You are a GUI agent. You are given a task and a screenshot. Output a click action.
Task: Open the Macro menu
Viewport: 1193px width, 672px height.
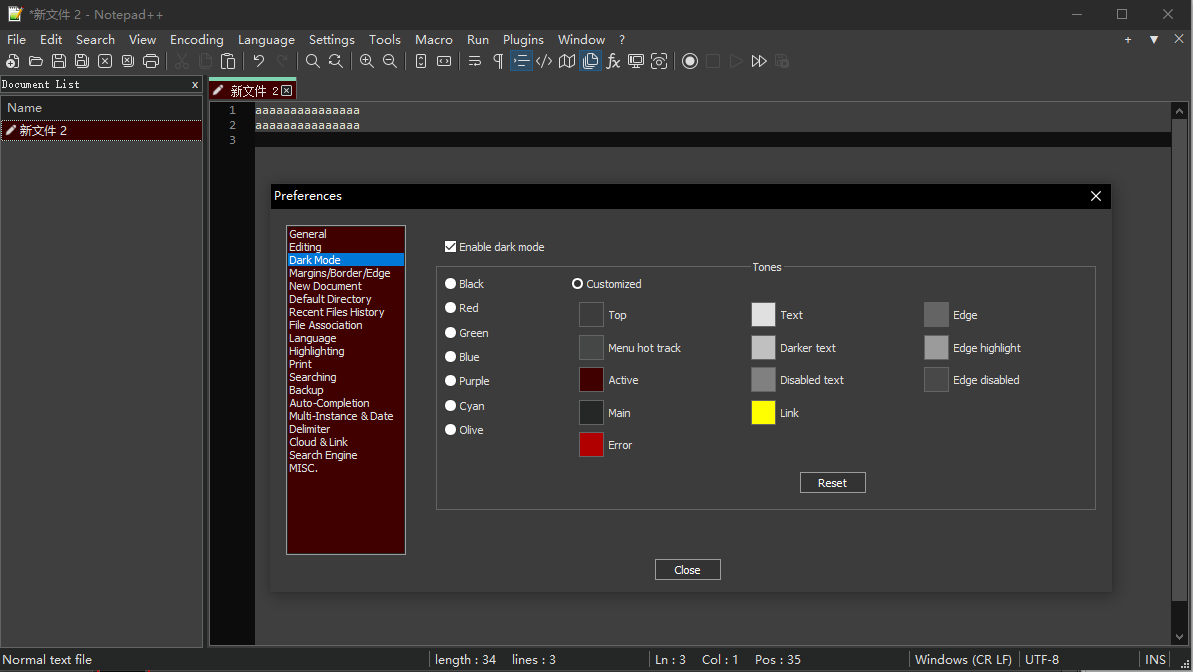pos(434,40)
